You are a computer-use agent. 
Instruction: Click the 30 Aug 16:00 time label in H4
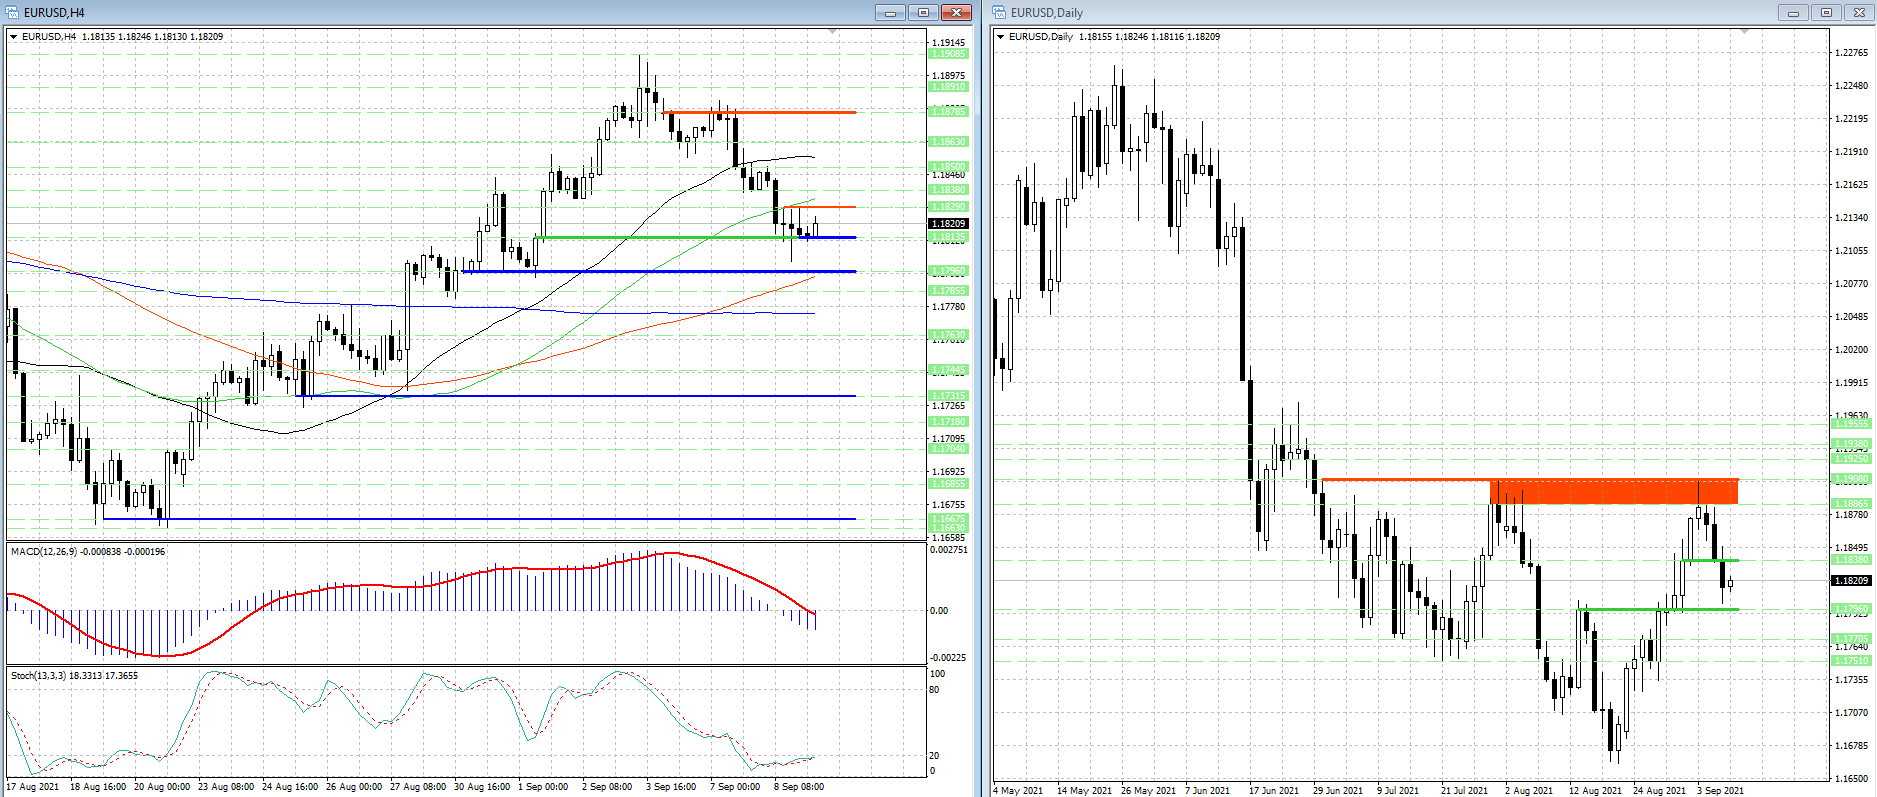tap(482, 787)
